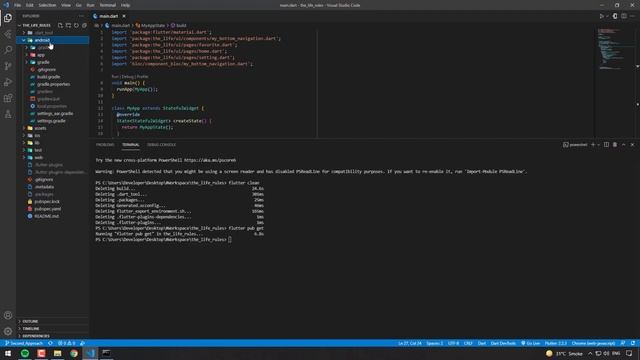Viewport: 640px width, 360px height.
Task: Close the terminal panel
Action: click(x=632, y=144)
